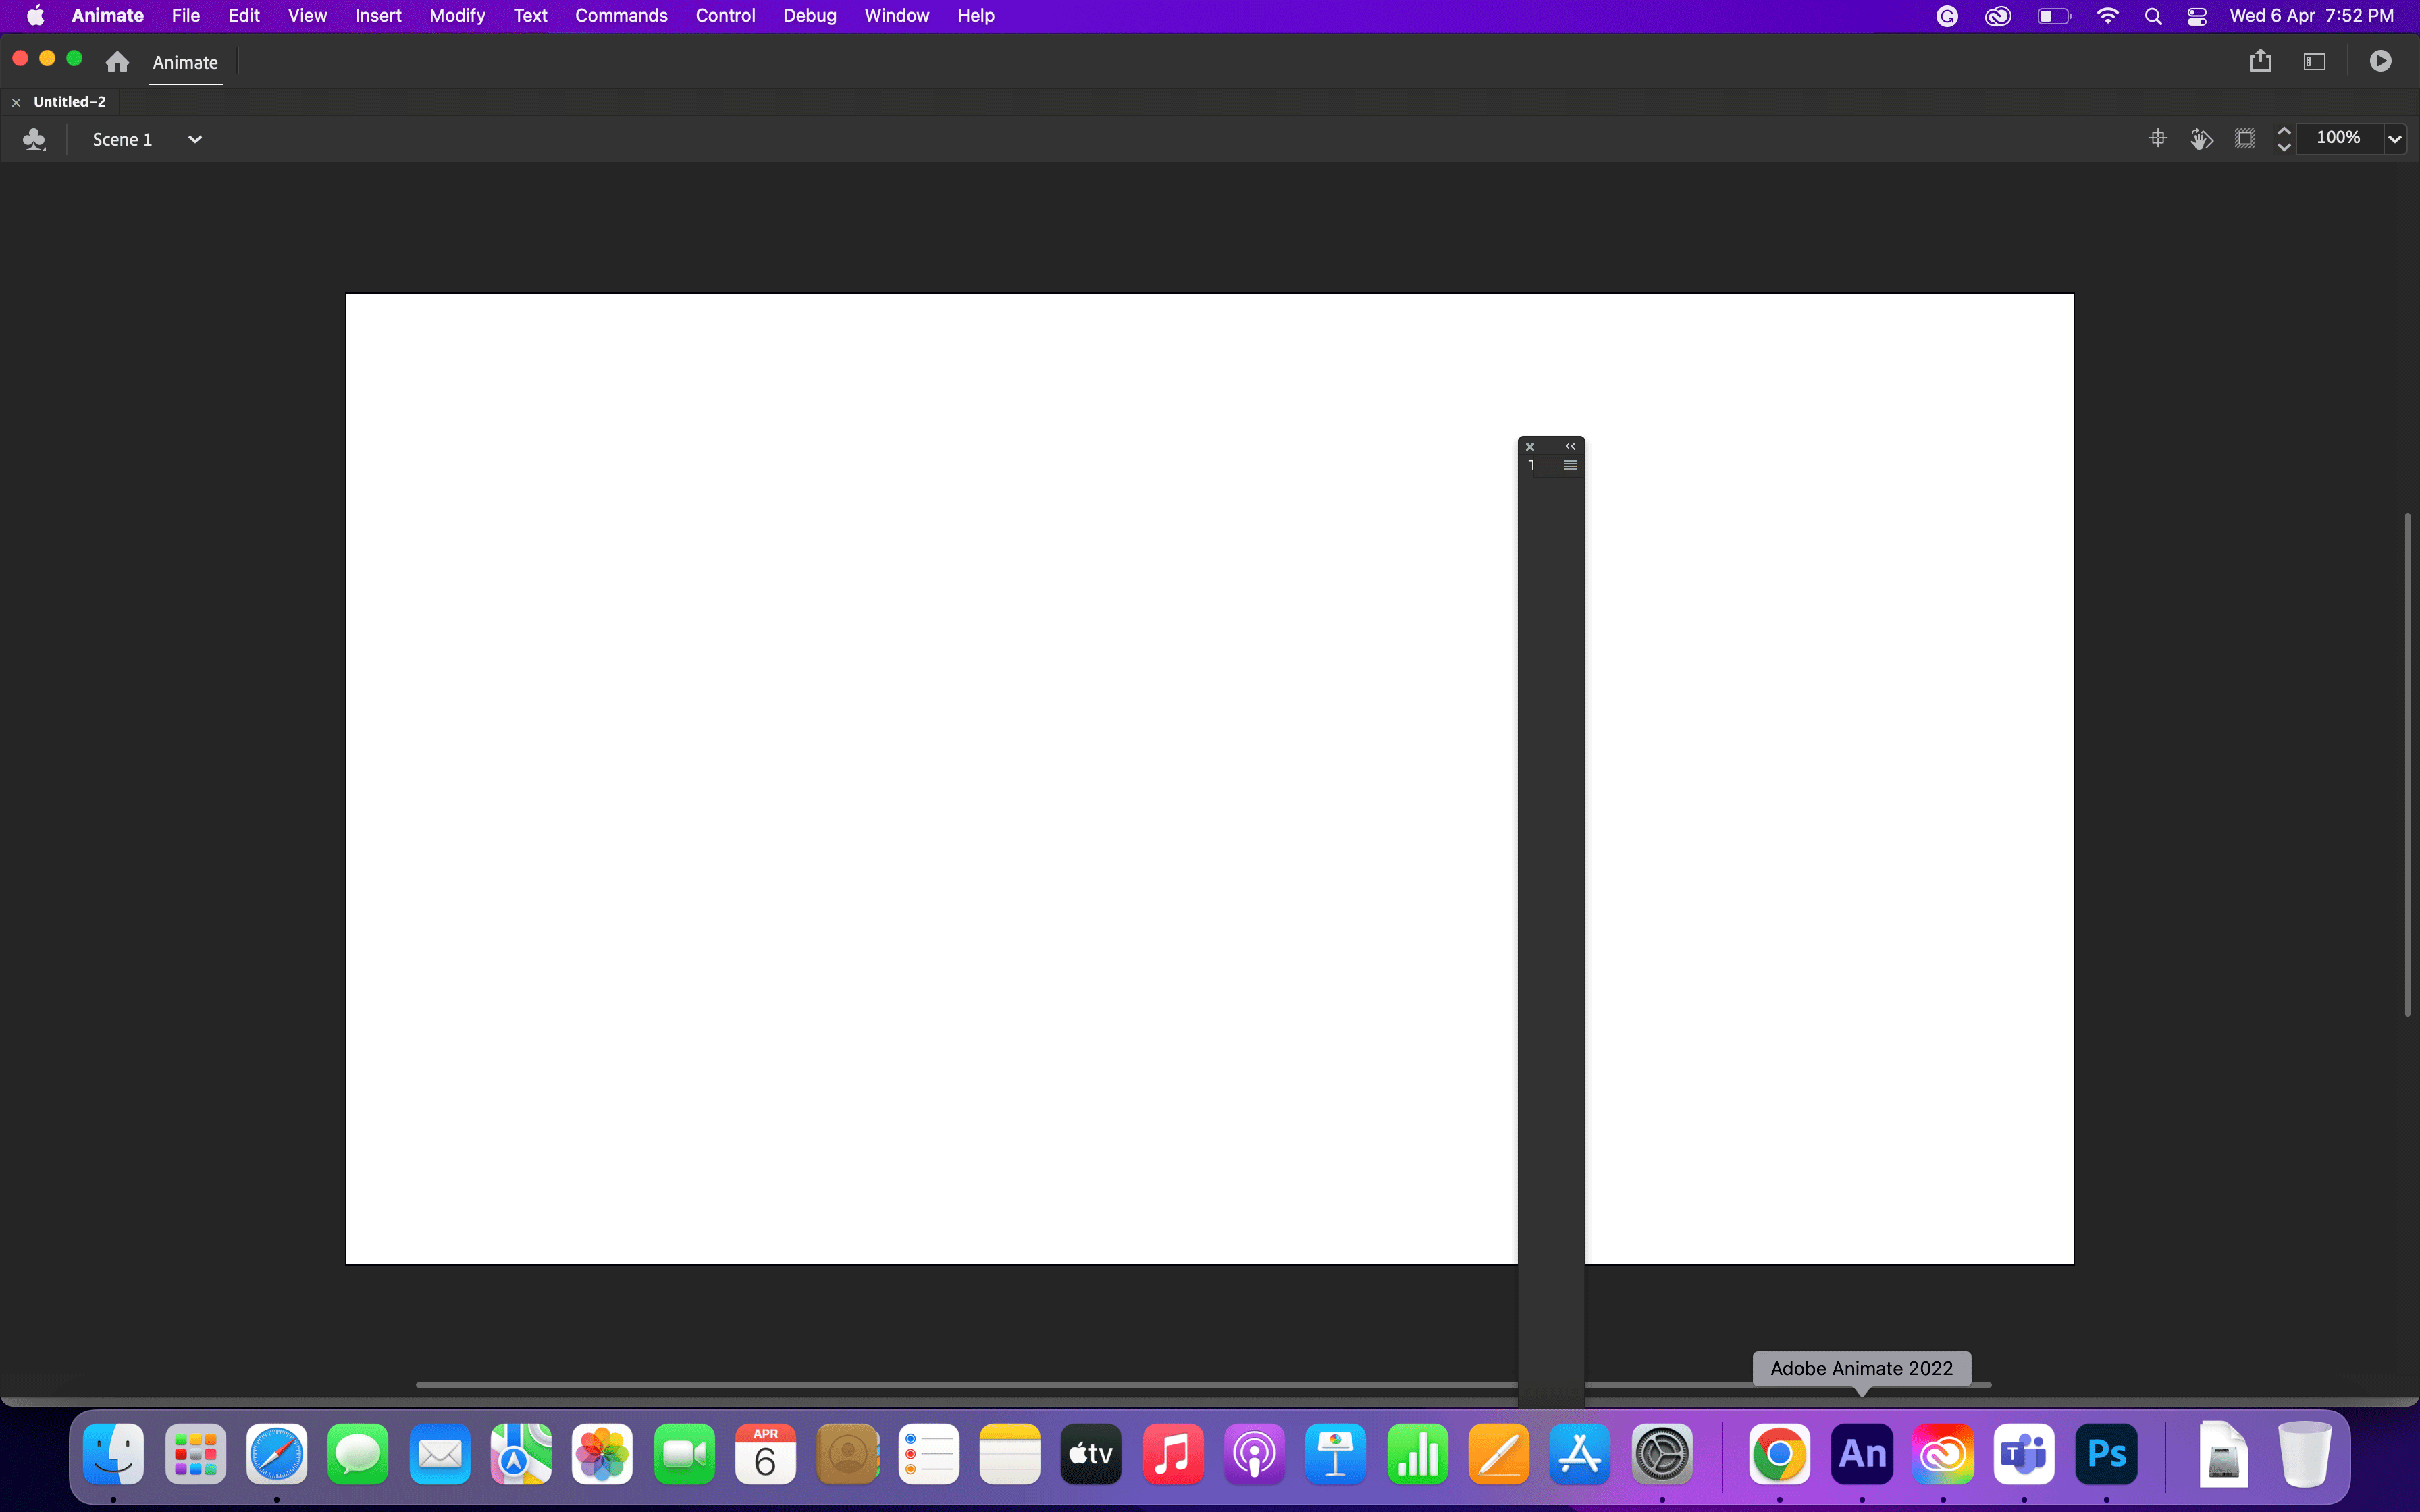Click the Edit Symbols icon
This screenshot has height=1512, width=2420.
(x=34, y=139)
